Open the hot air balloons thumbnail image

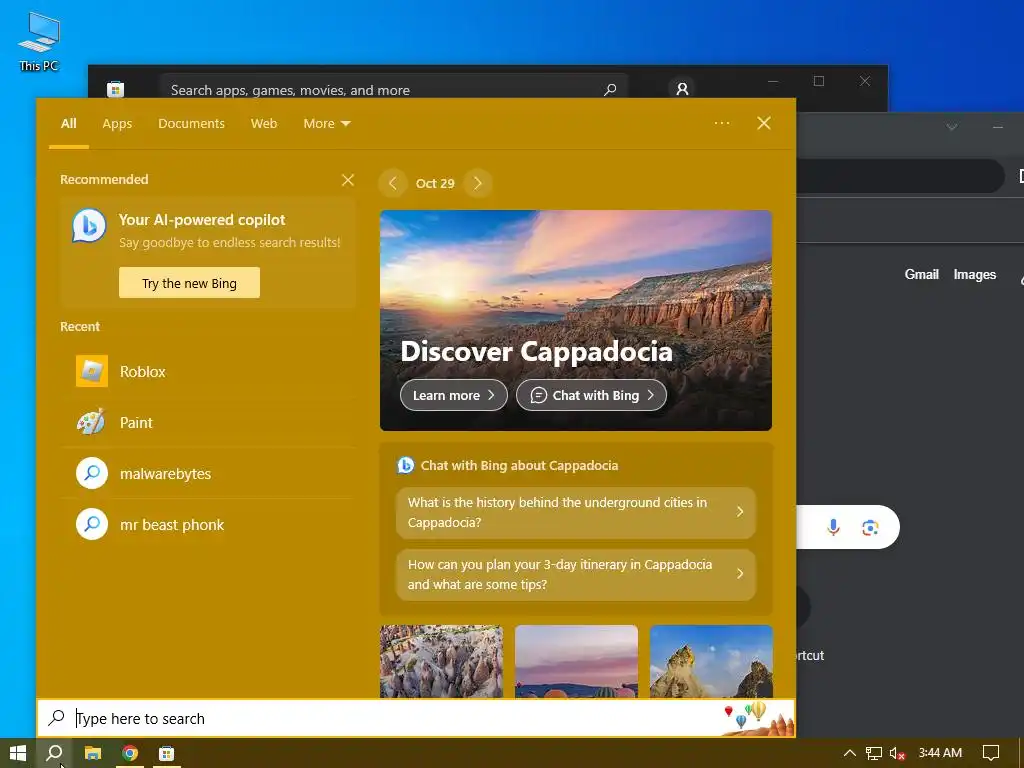point(576,662)
